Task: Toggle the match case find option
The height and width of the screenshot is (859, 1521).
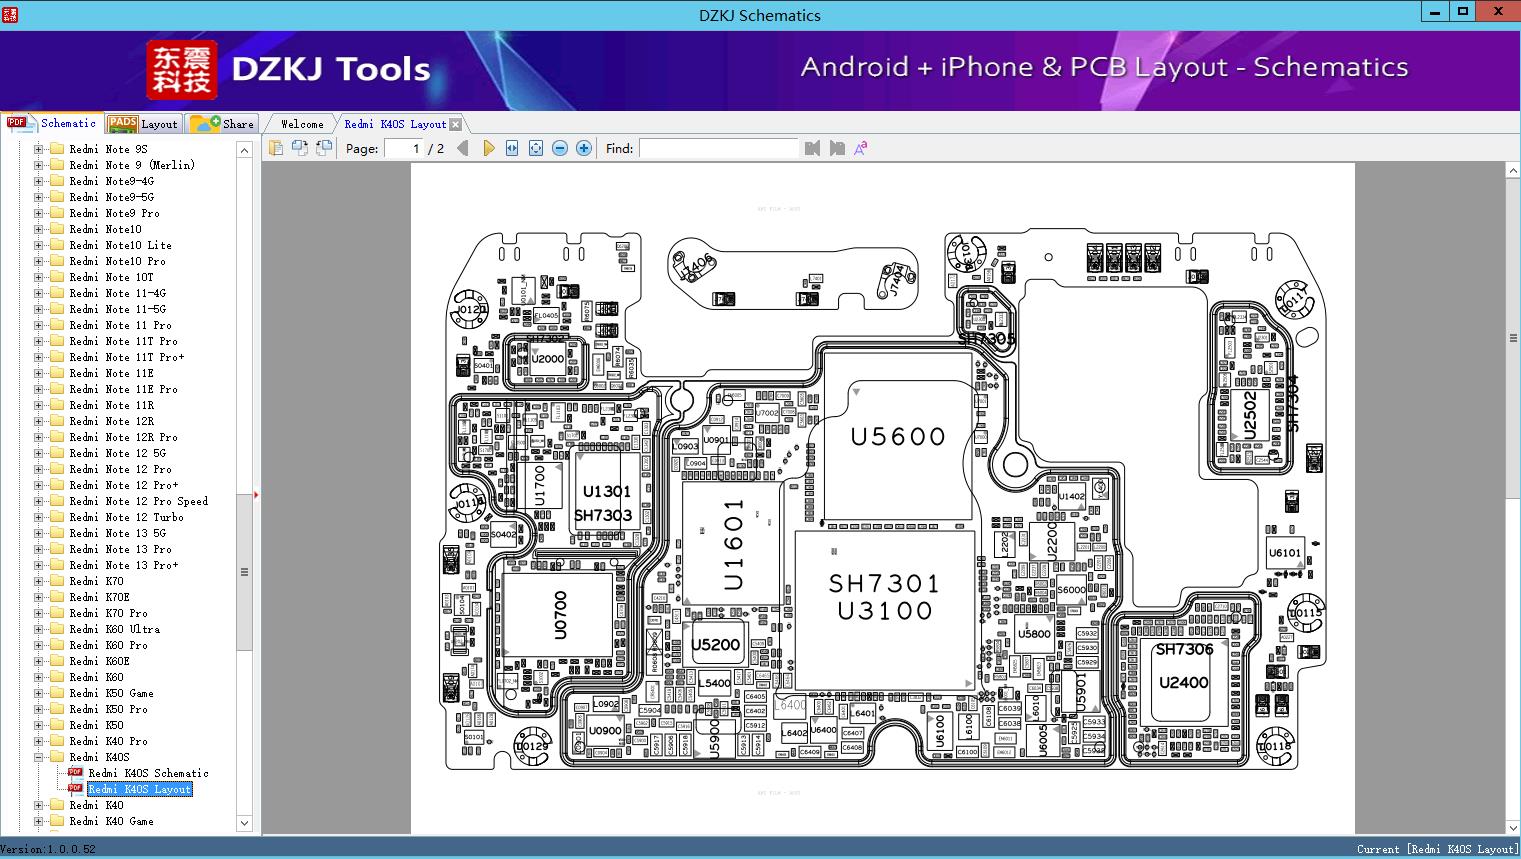Action: pos(860,148)
